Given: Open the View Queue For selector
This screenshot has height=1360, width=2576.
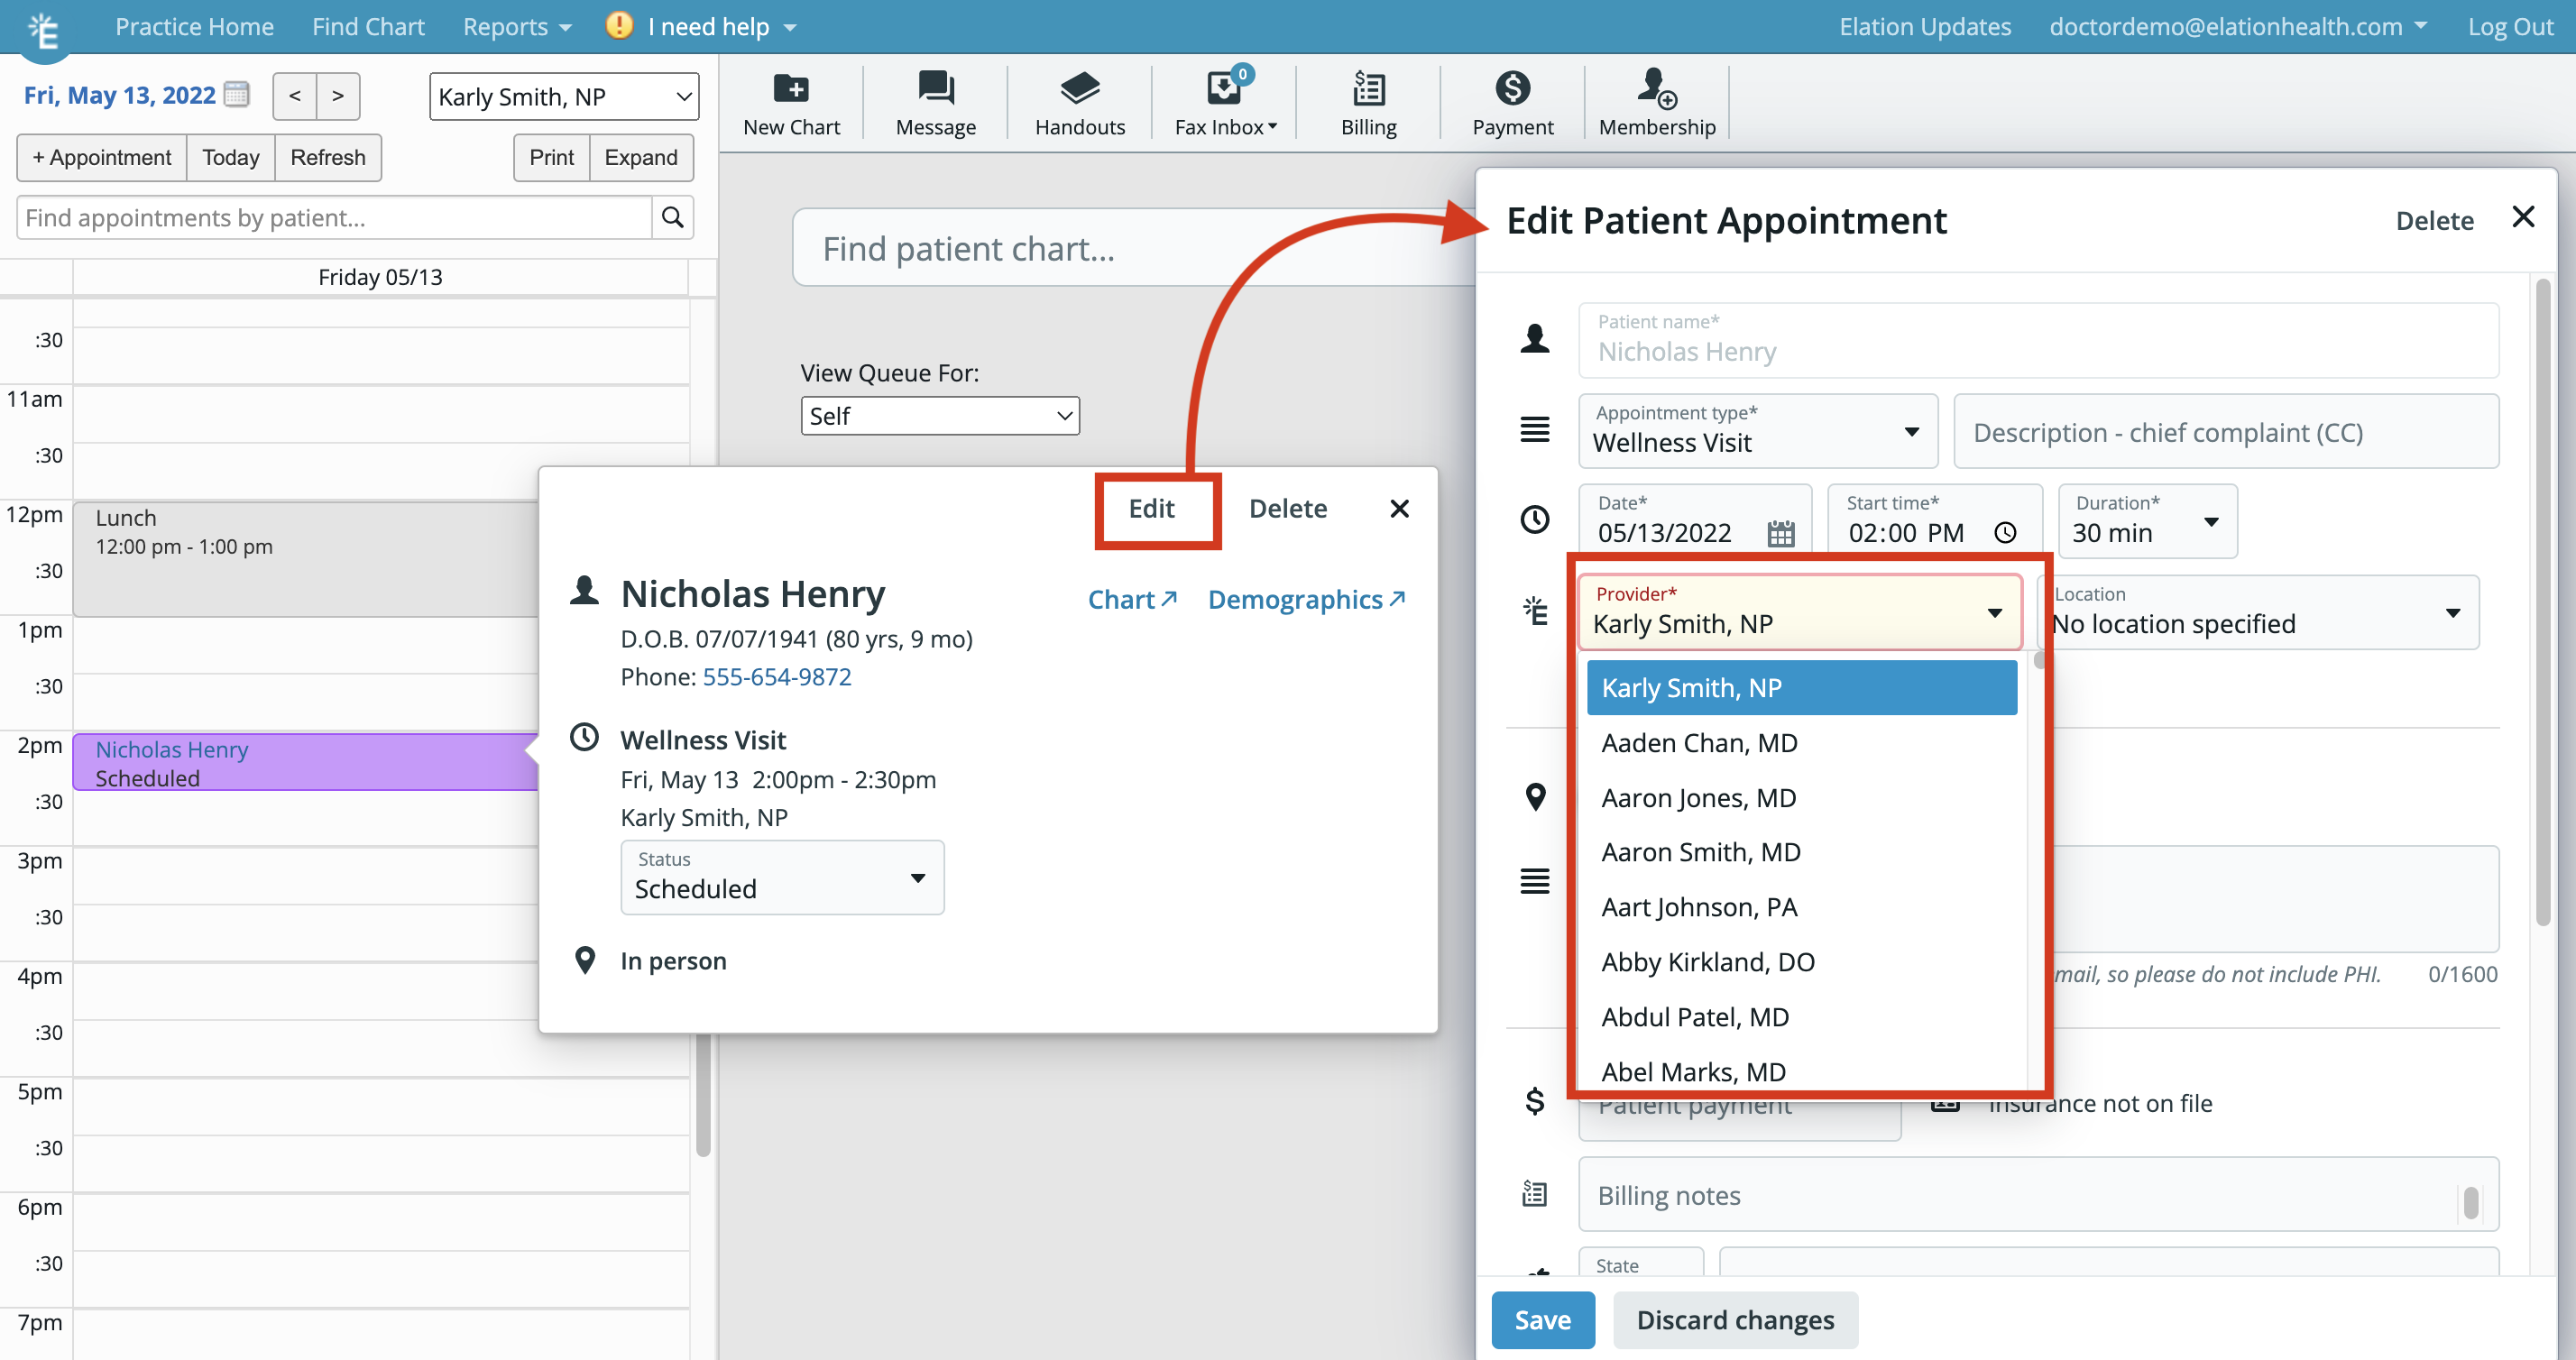Looking at the screenshot, I should tap(939, 415).
